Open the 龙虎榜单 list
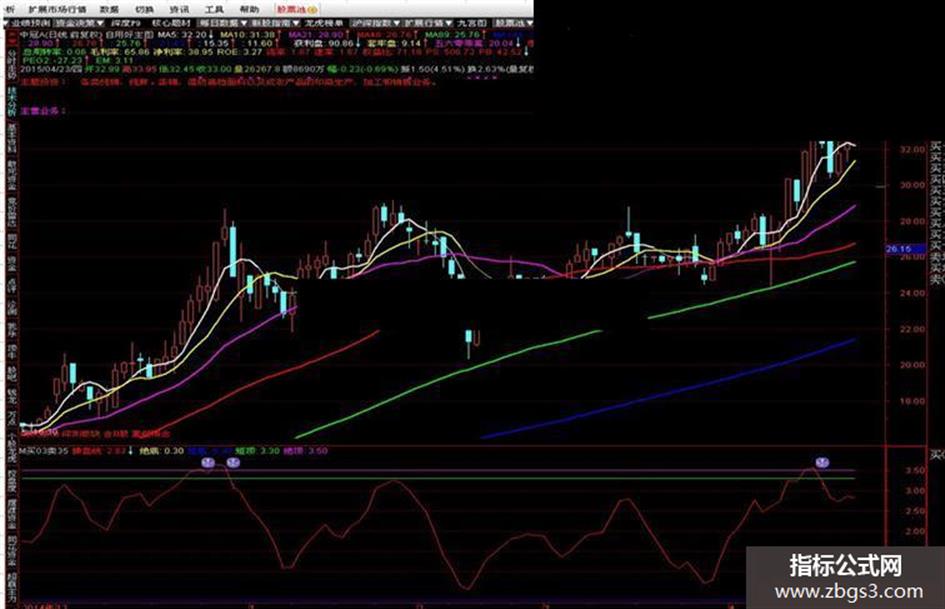945x609 pixels. pos(324,23)
